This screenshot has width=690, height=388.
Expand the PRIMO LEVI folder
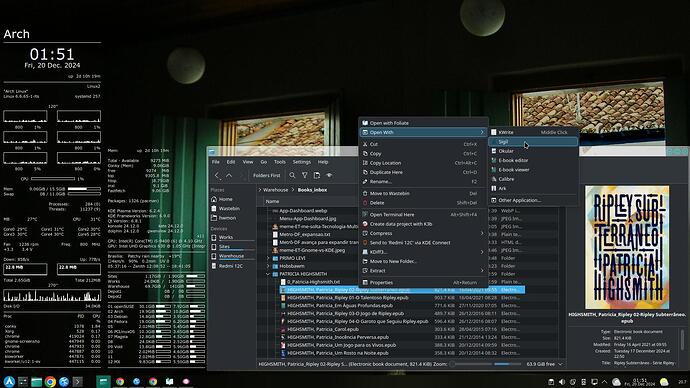(x=268, y=258)
